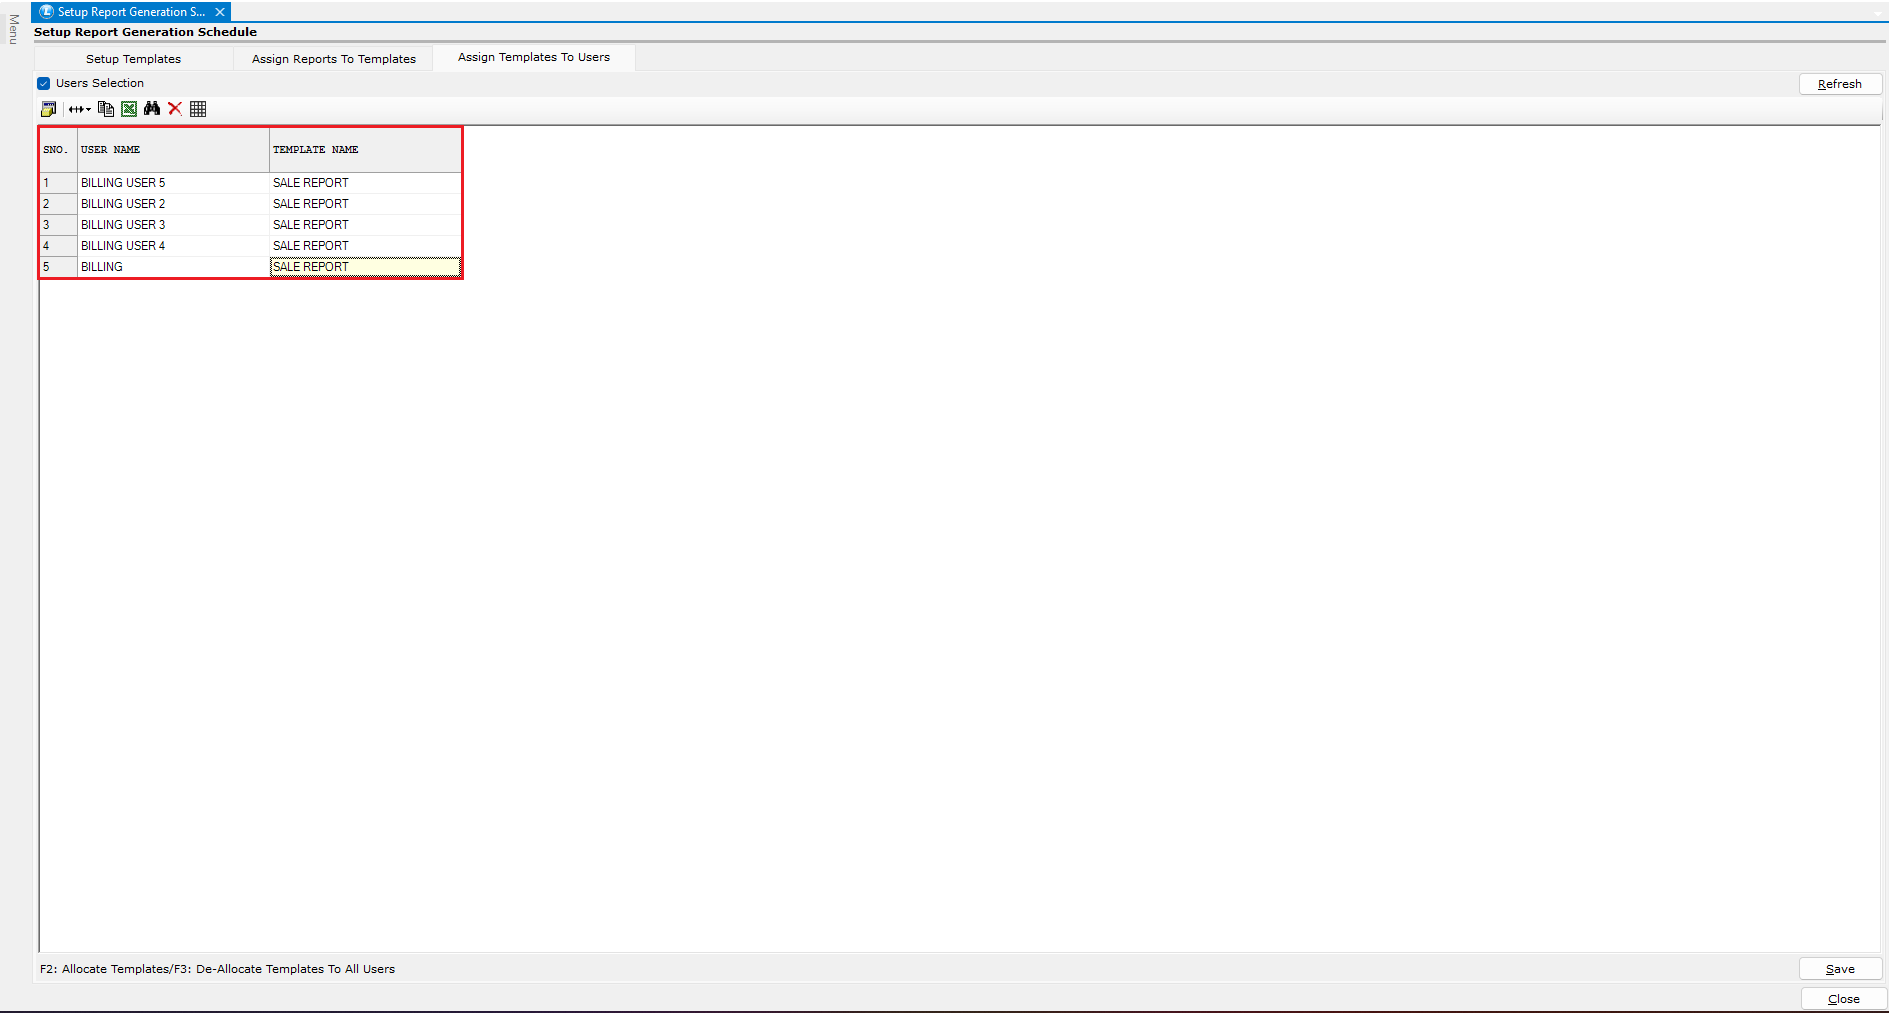Image resolution: width=1889 pixels, height=1013 pixels.
Task: Select the Assign Templates To Users tab
Action: point(533,58)
